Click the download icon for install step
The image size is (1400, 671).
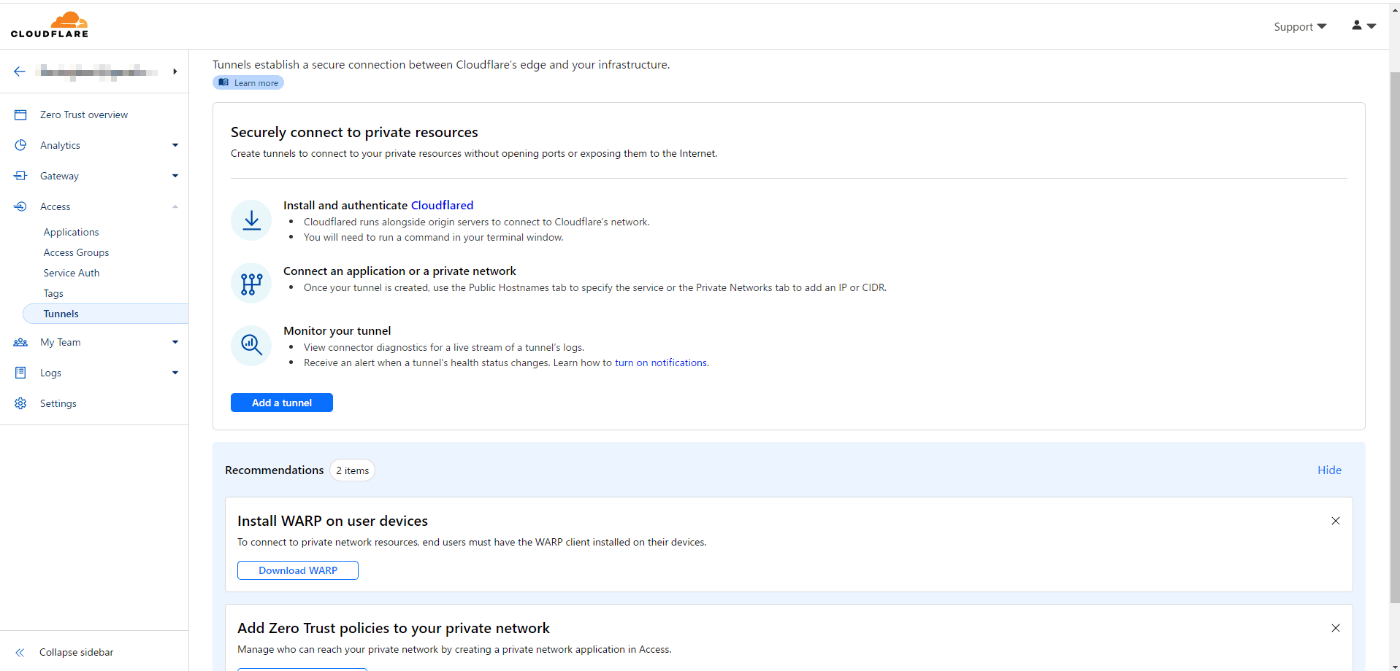pos(251,220)
